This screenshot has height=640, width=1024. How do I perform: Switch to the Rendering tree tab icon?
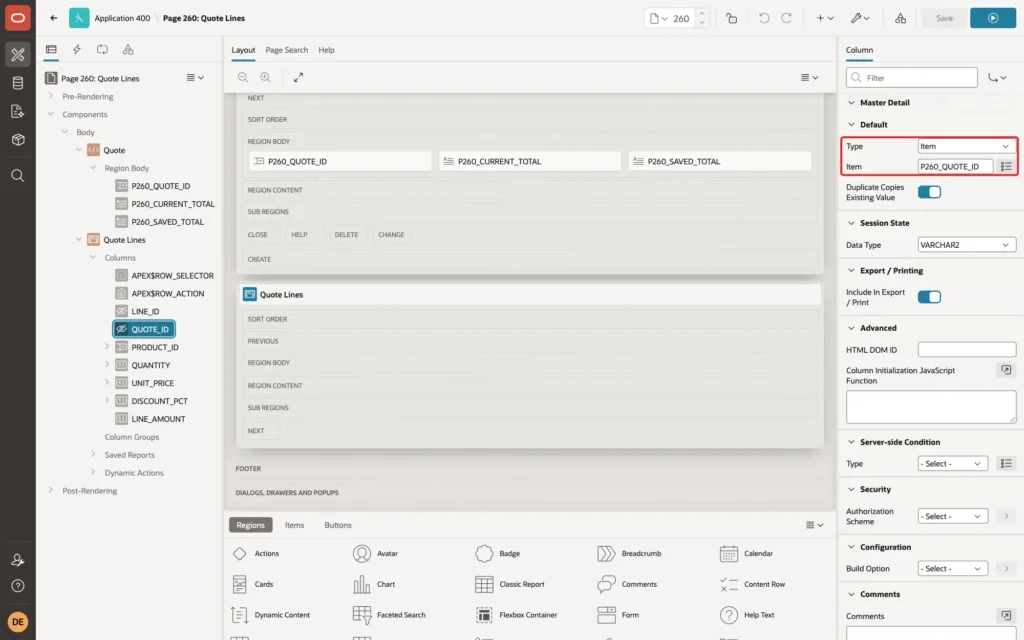coord(51,50)
